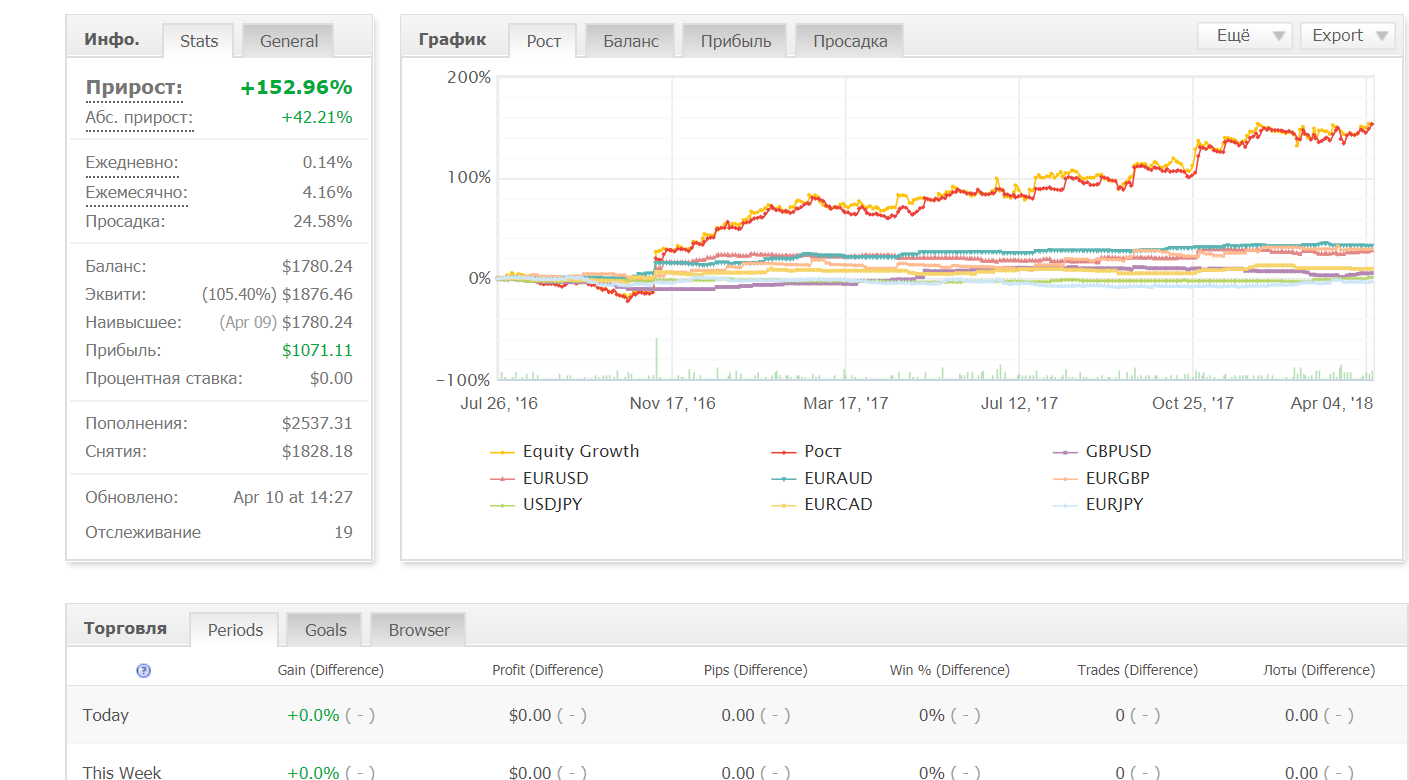Select the Today row label

106,715
